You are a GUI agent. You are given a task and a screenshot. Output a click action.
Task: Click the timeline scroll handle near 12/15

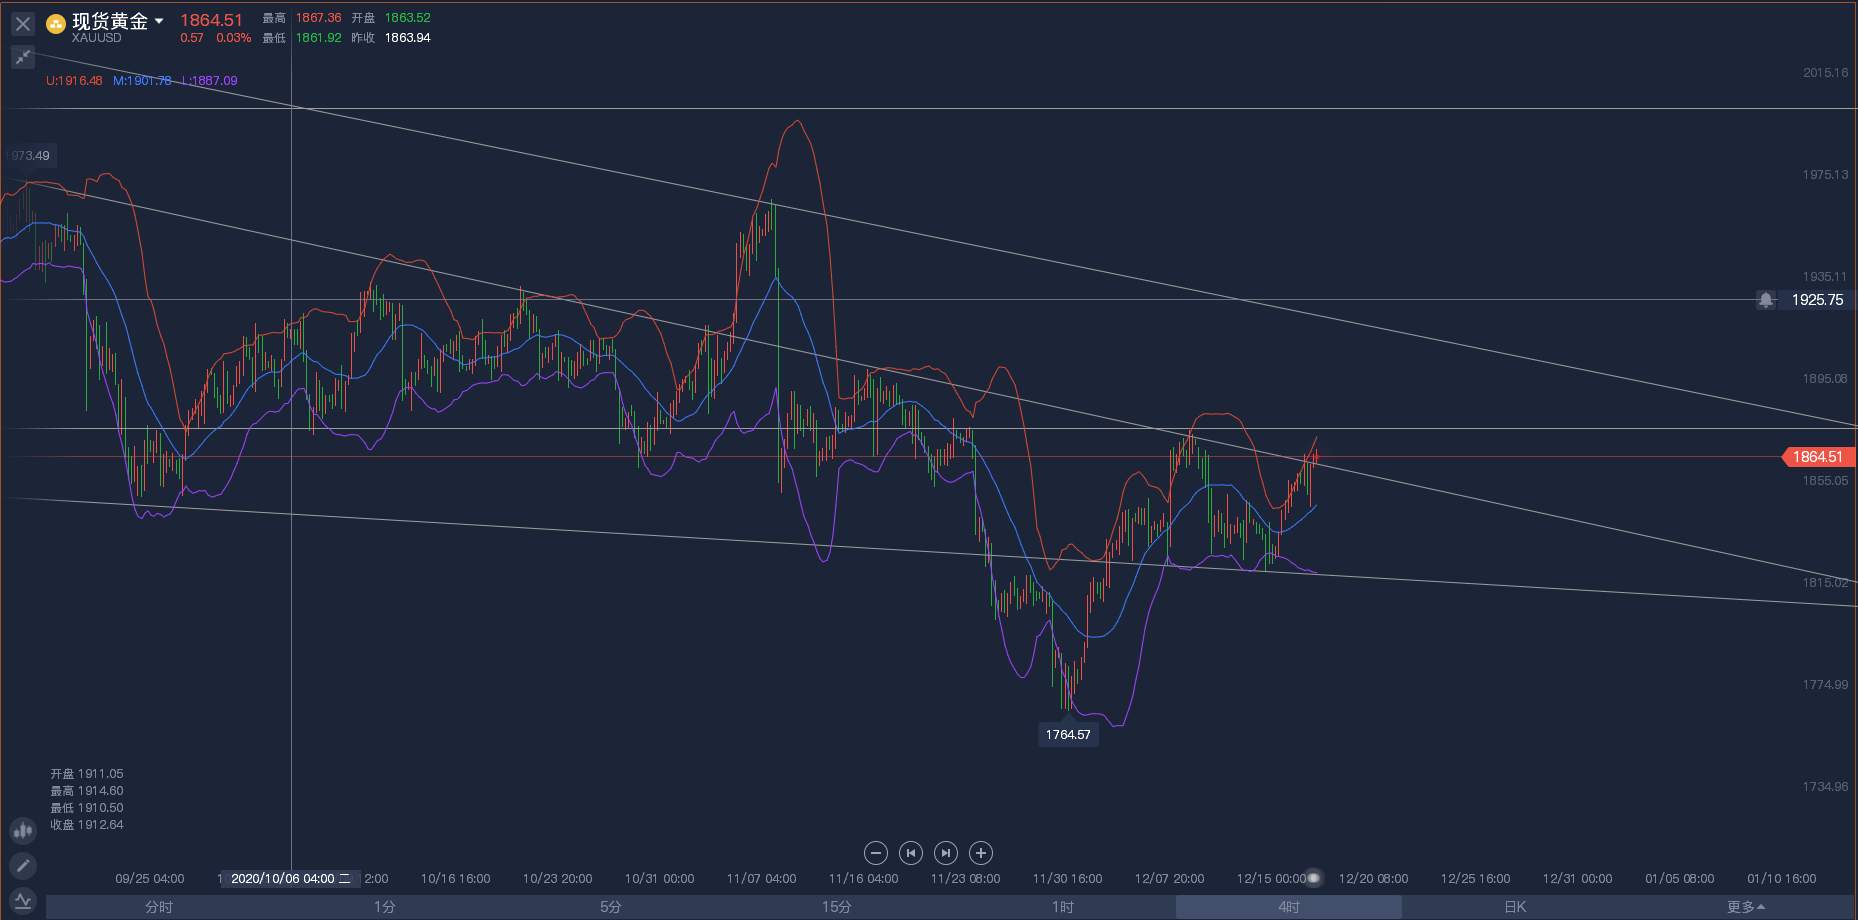pyautogui.click(x=1314, y=878)
